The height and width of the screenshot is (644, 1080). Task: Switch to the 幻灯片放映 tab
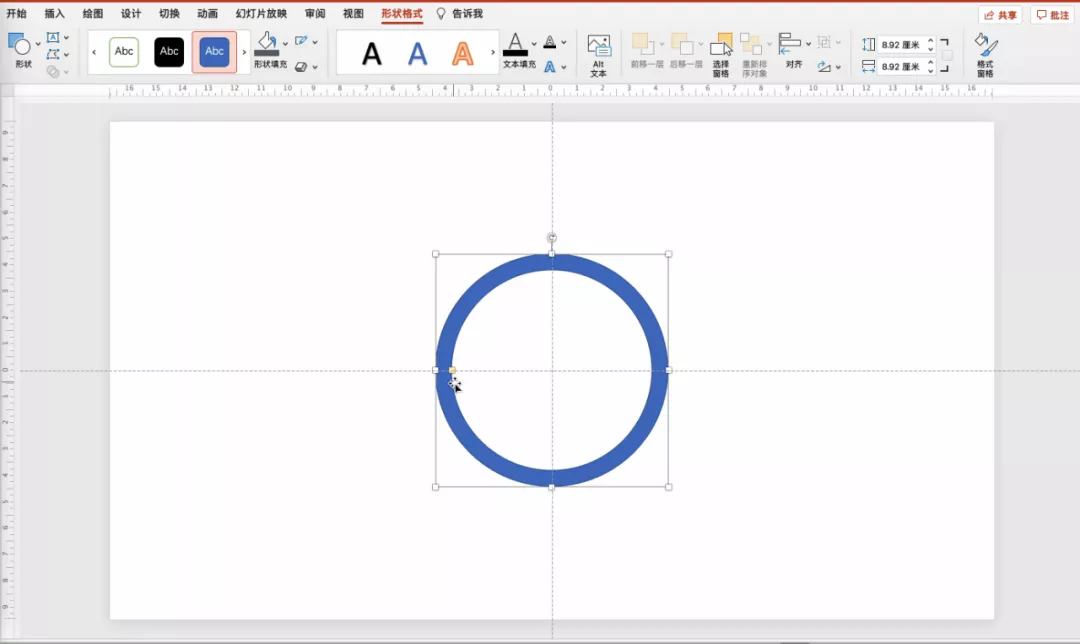[x=261, y=14]
